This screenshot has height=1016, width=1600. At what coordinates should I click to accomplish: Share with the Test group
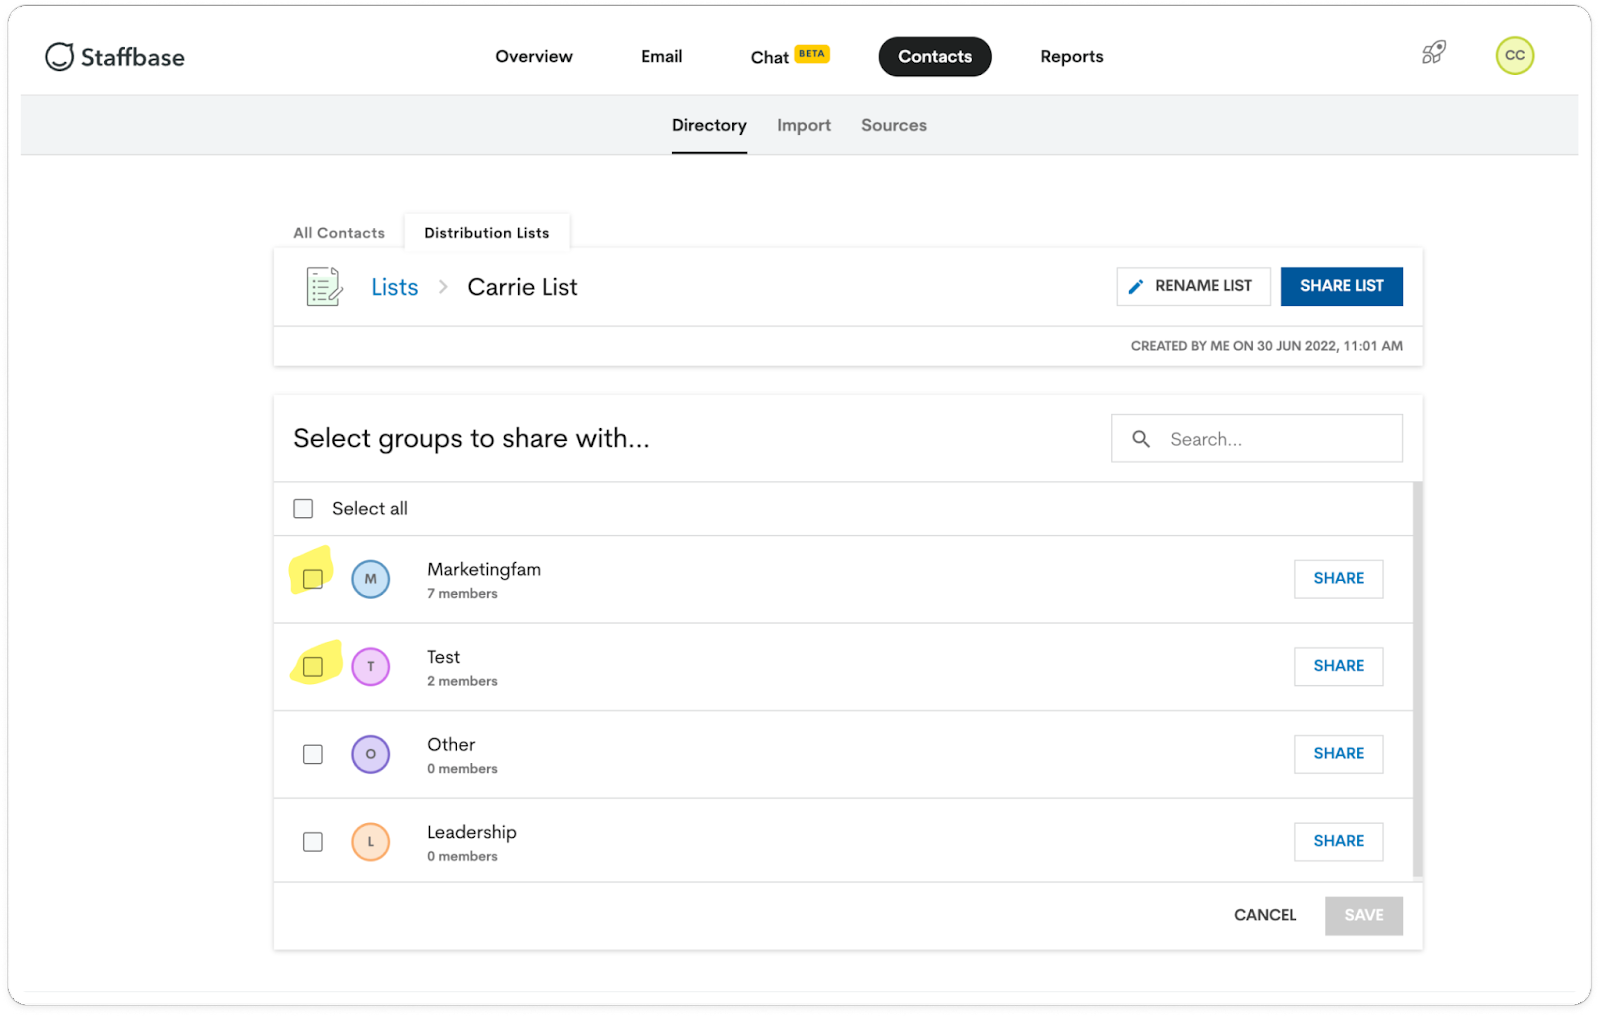click(1338, 667)
